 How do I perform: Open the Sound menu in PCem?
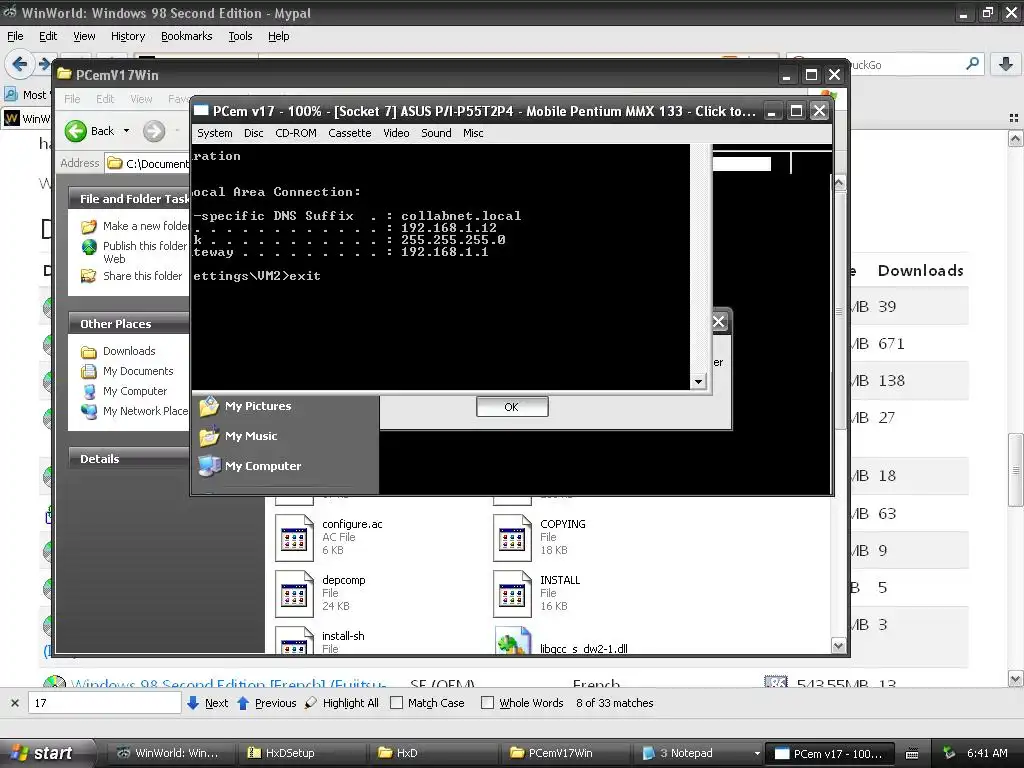tap(436, 133)
